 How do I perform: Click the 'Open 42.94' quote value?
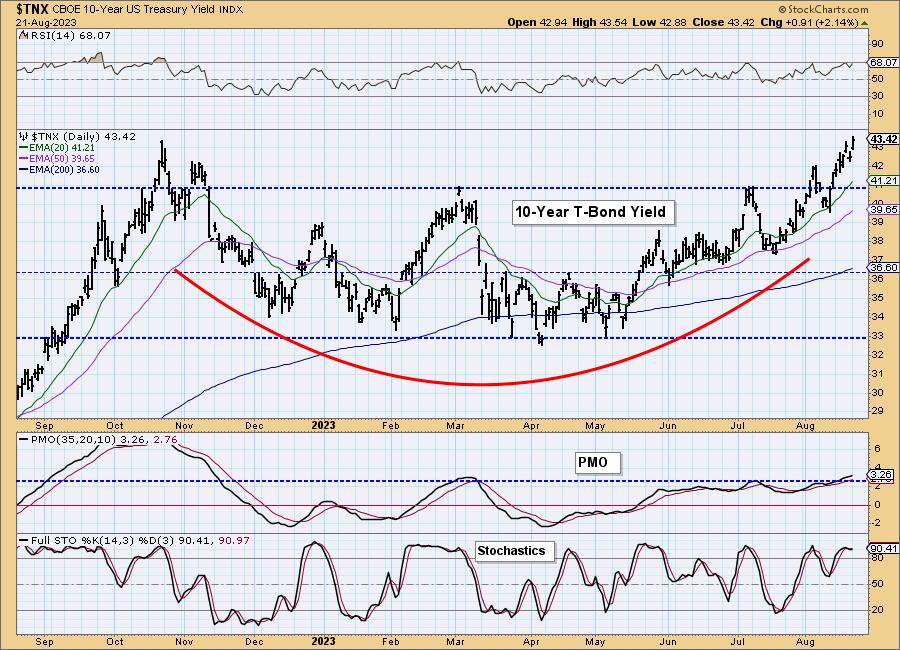pyautogui.click(x=536, y=22)
